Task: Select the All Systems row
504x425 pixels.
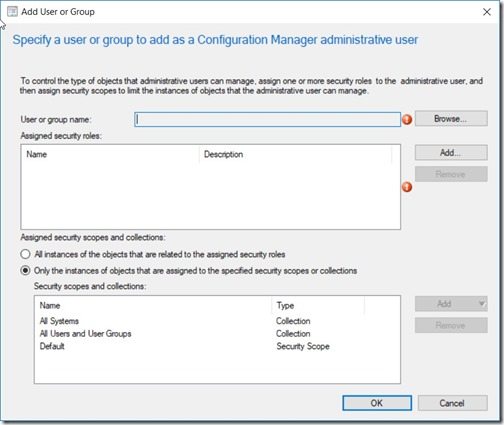Action: pos(217,321)
